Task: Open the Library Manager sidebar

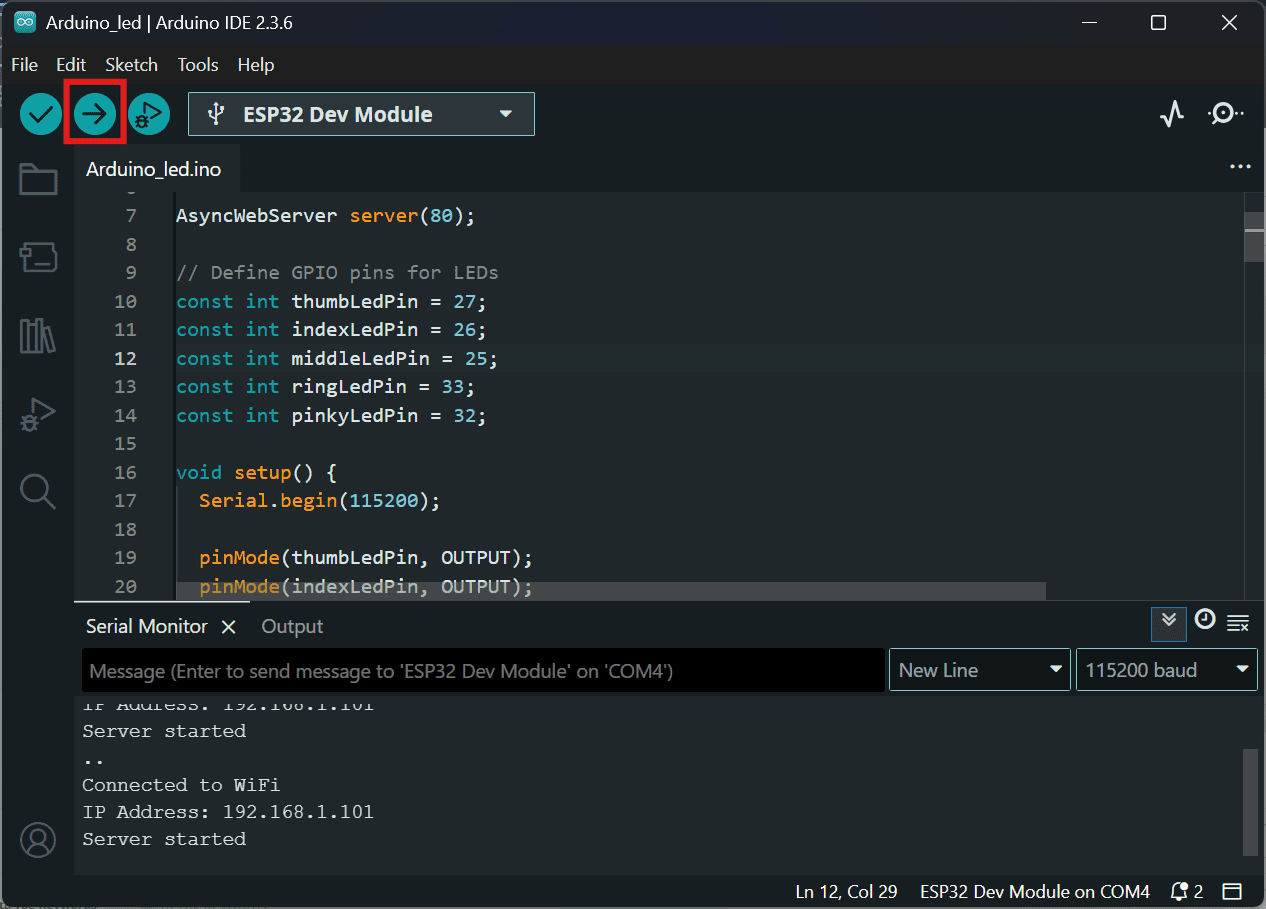Action: tap(38, 336)
